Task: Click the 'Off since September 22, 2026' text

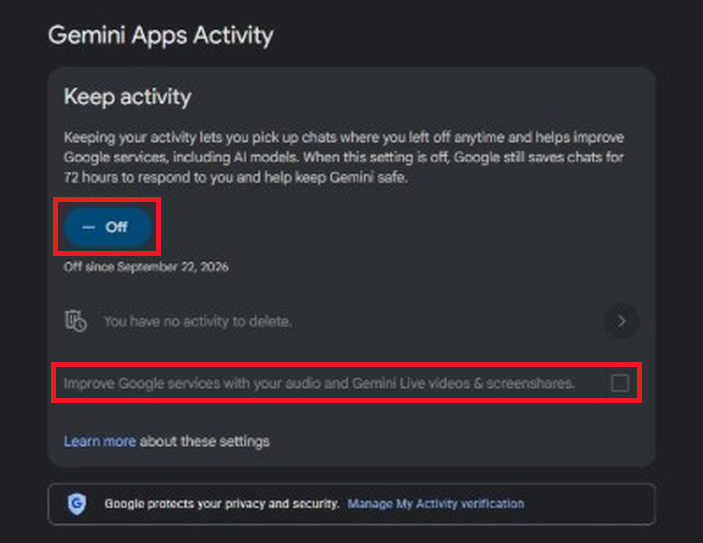Action: coord(146,267)
